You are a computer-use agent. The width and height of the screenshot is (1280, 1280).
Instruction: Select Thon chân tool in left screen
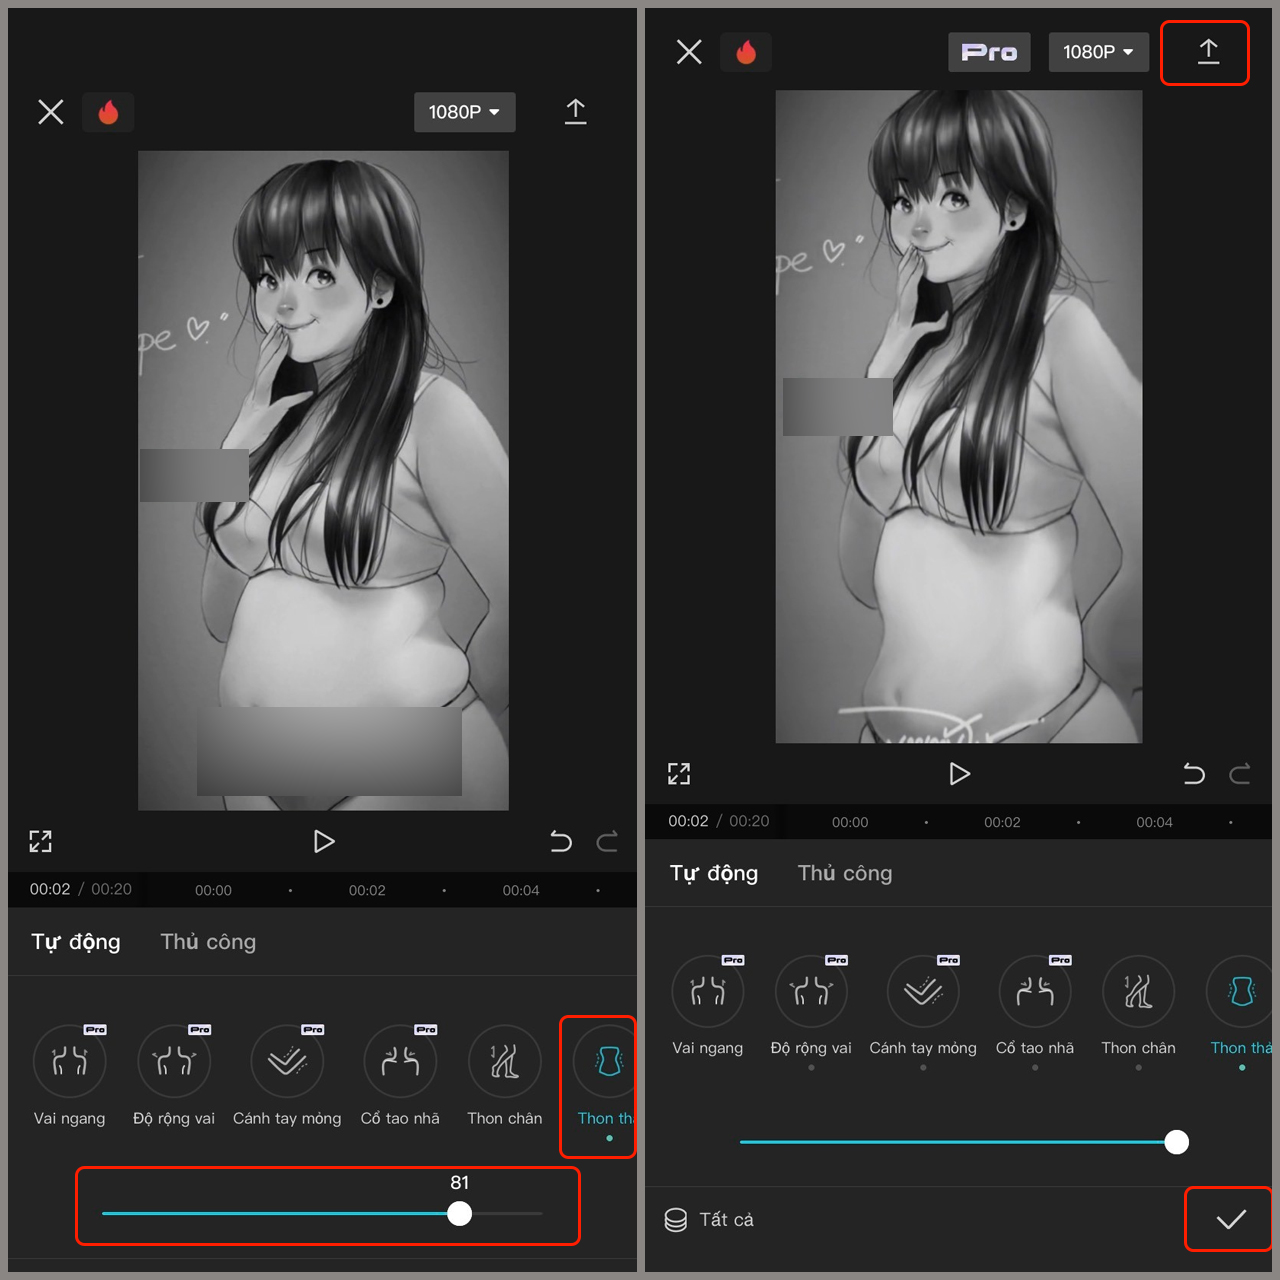[x=505, y=1077]
